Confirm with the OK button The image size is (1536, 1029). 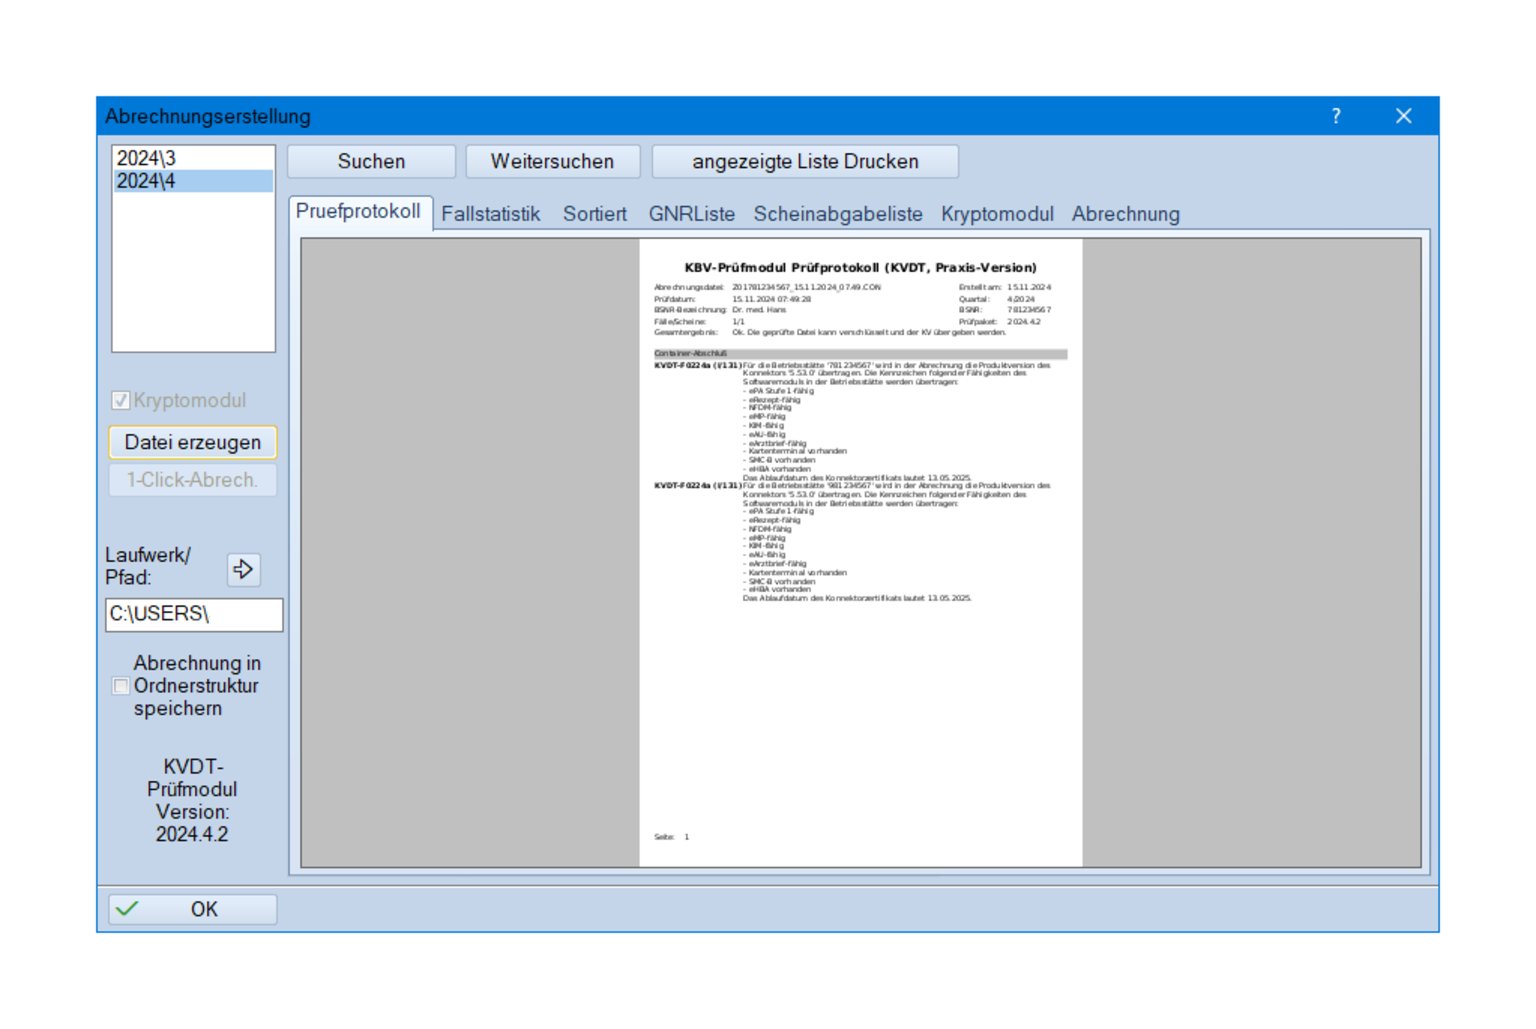pos(192,909)
